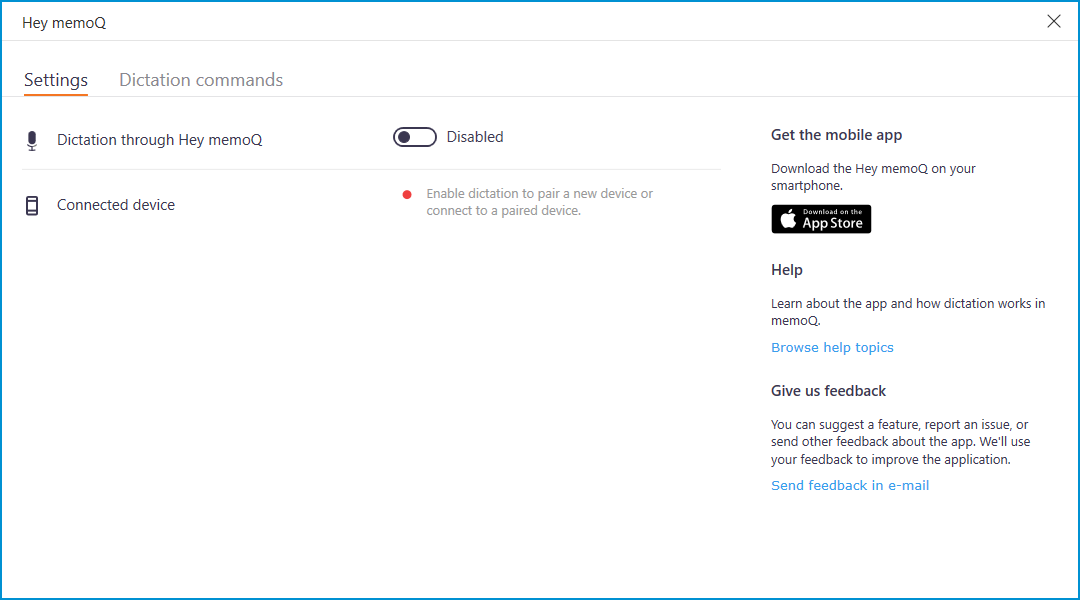Click the smartphone icon next to Connected device

(x=31, y=204)
